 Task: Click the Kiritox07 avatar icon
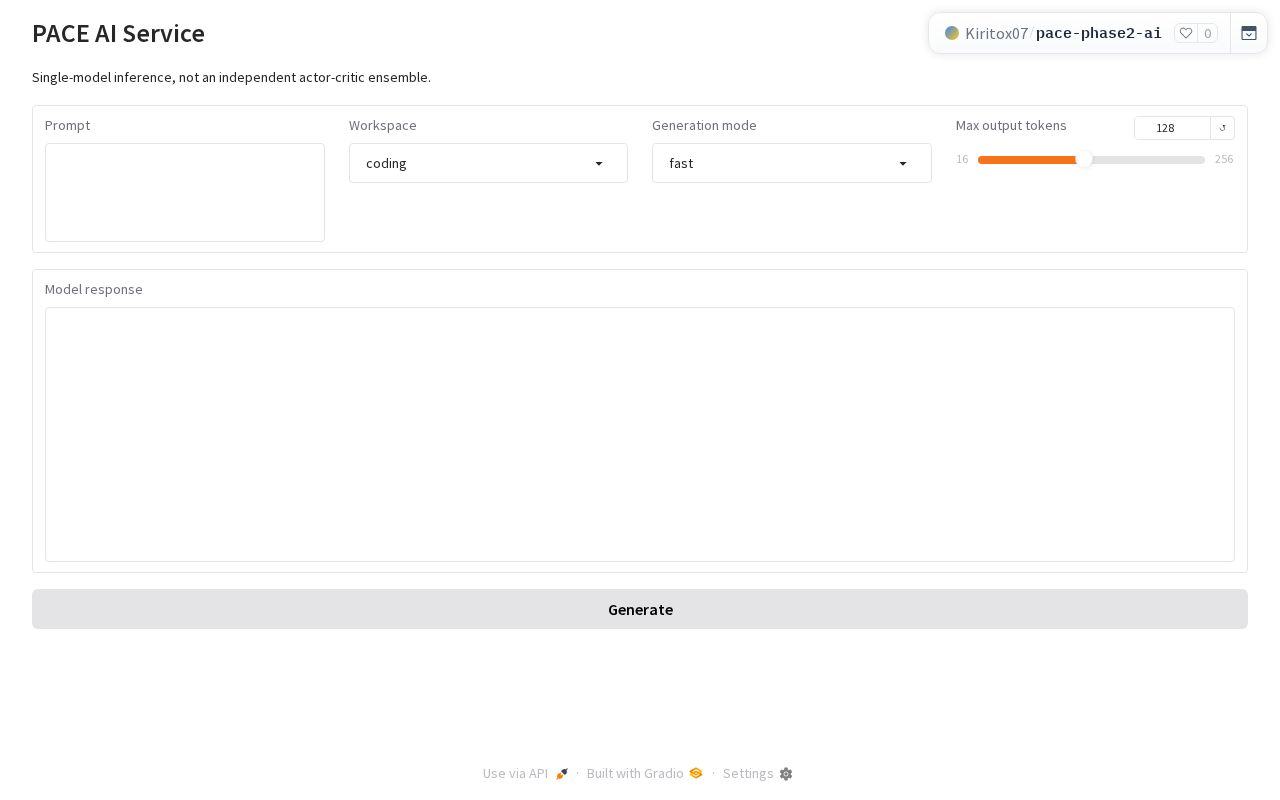pyautogui.click(x=952, y=33)
